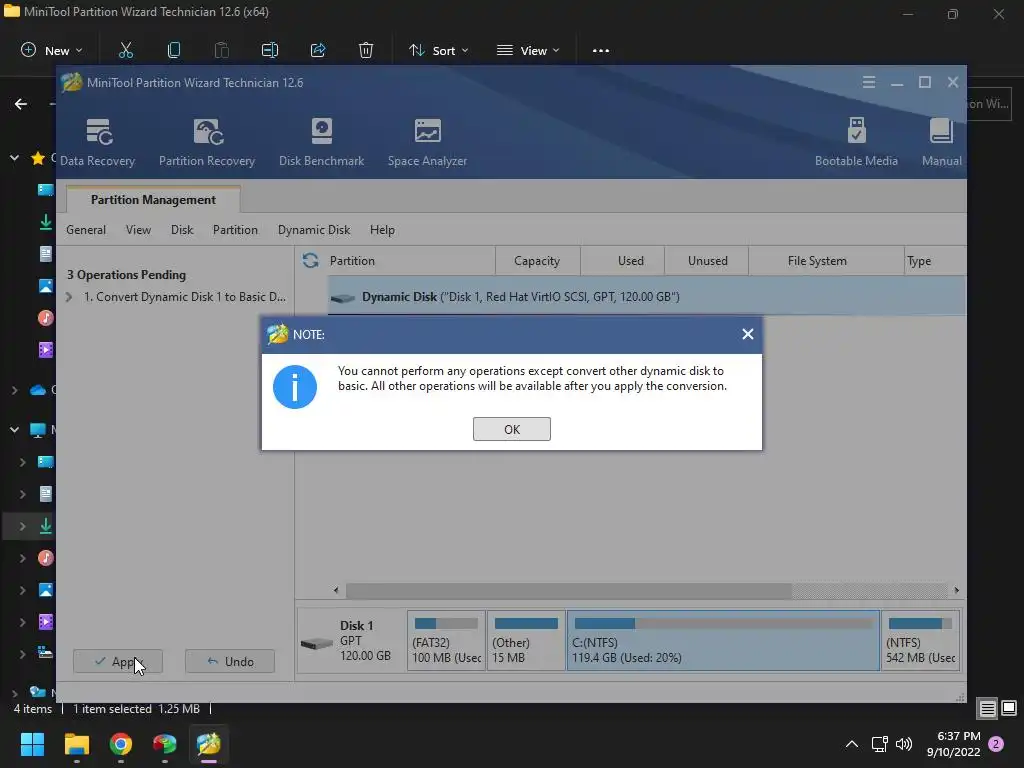
Task: Switch to details view in File Explorer
Action: click(x=987, y=708)
